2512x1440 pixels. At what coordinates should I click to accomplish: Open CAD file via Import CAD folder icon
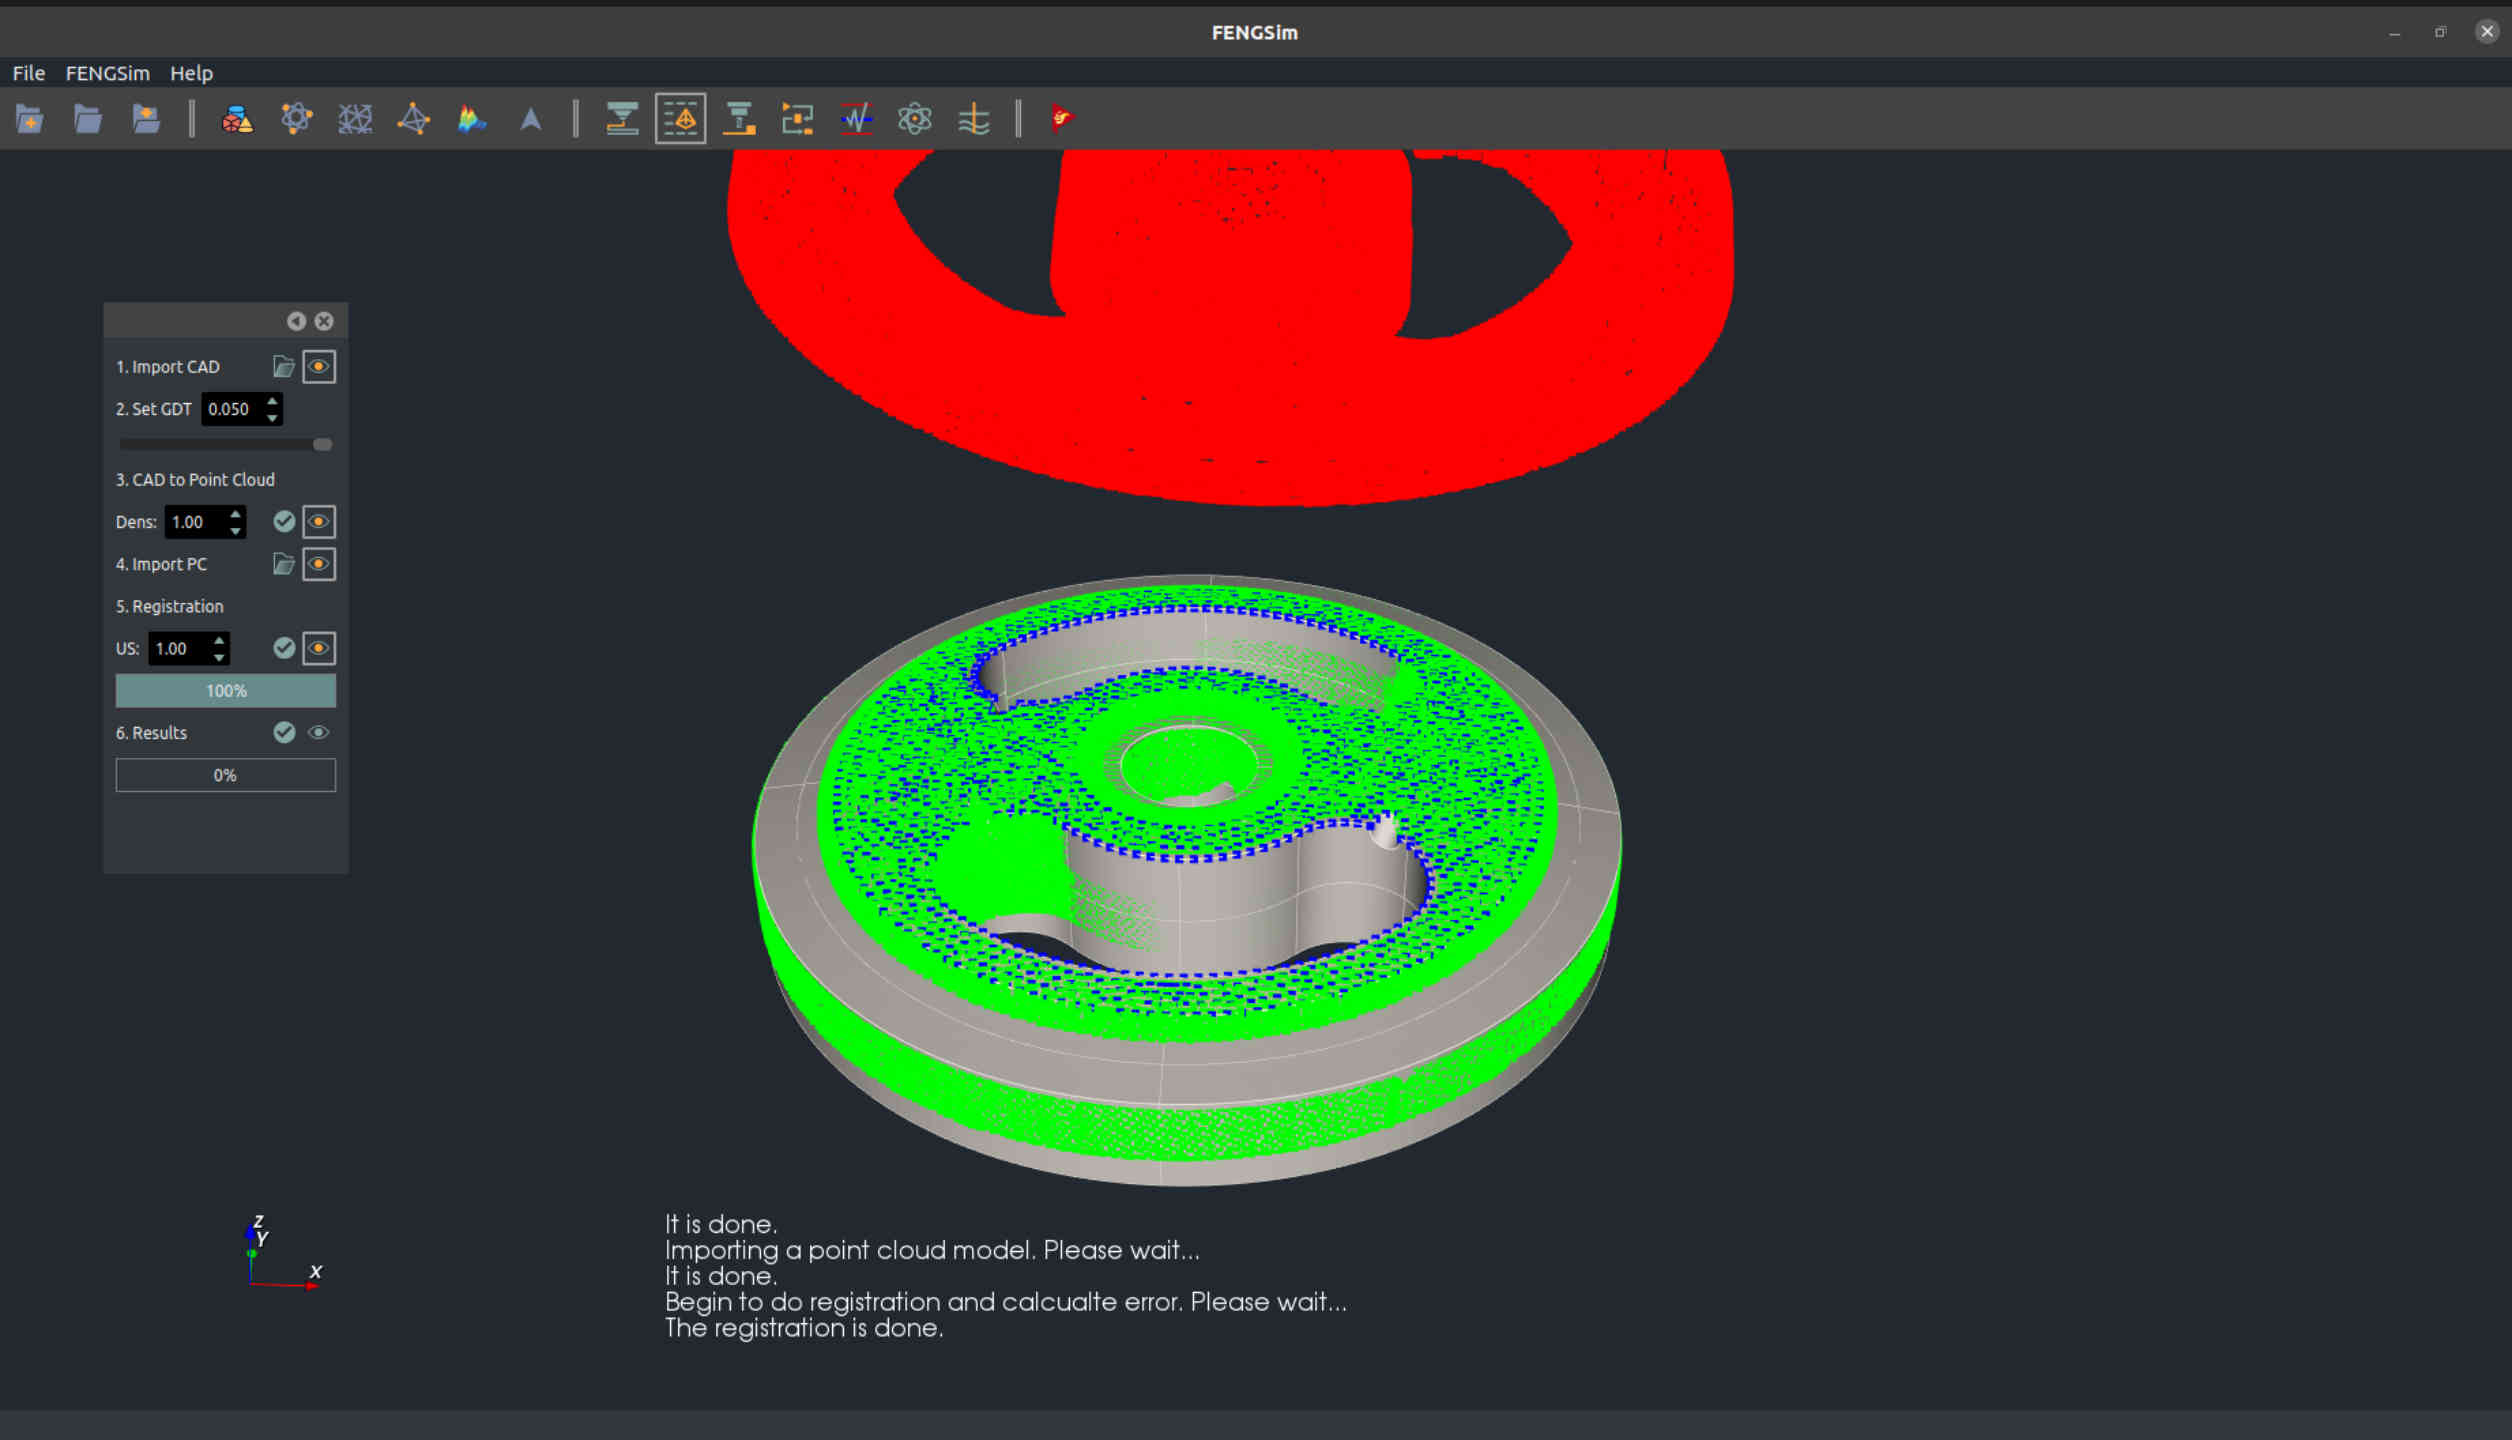pyautogui.click(x=283, y=367)
